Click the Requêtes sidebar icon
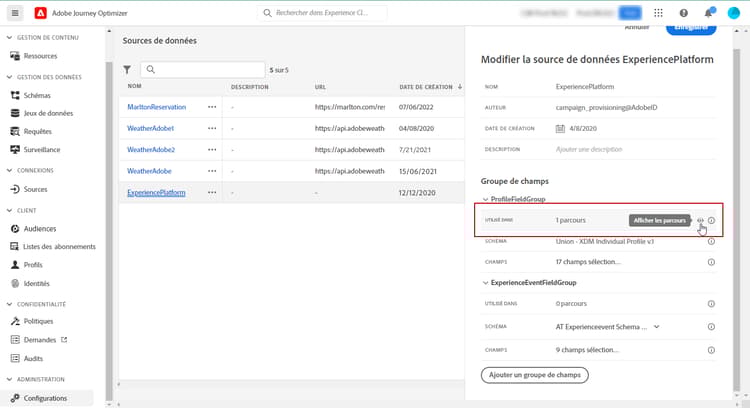This screenshot has height=408, width=750. tap(15, 131)
